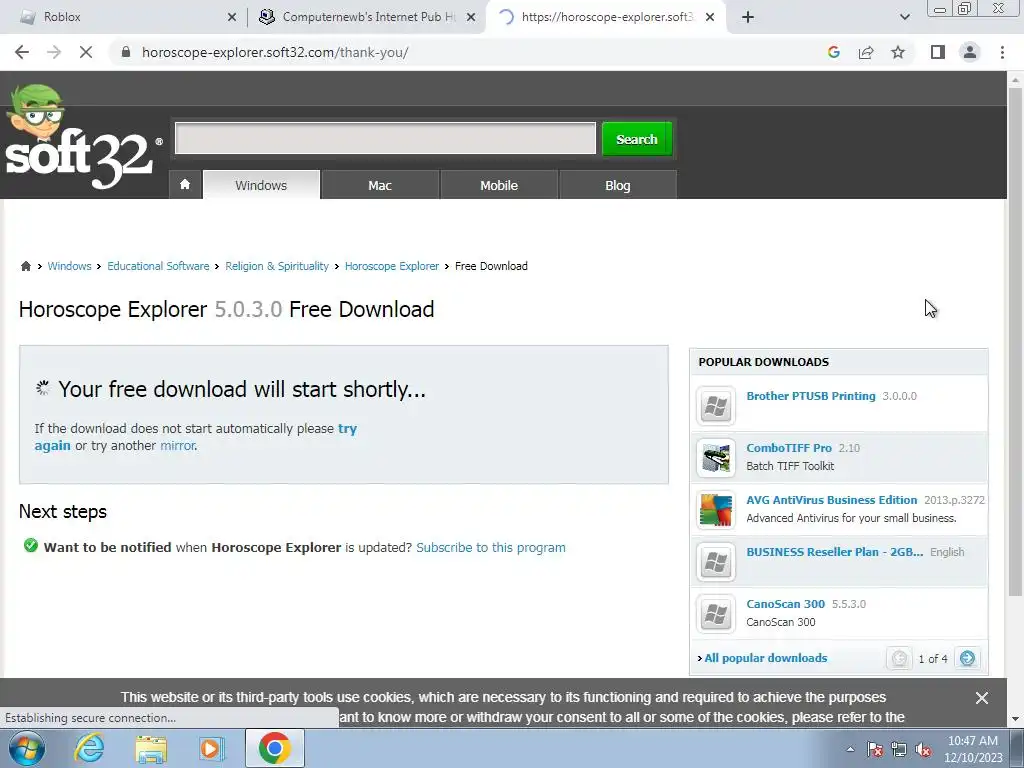Close the cookie notice banner

click(x=982, y=698)
